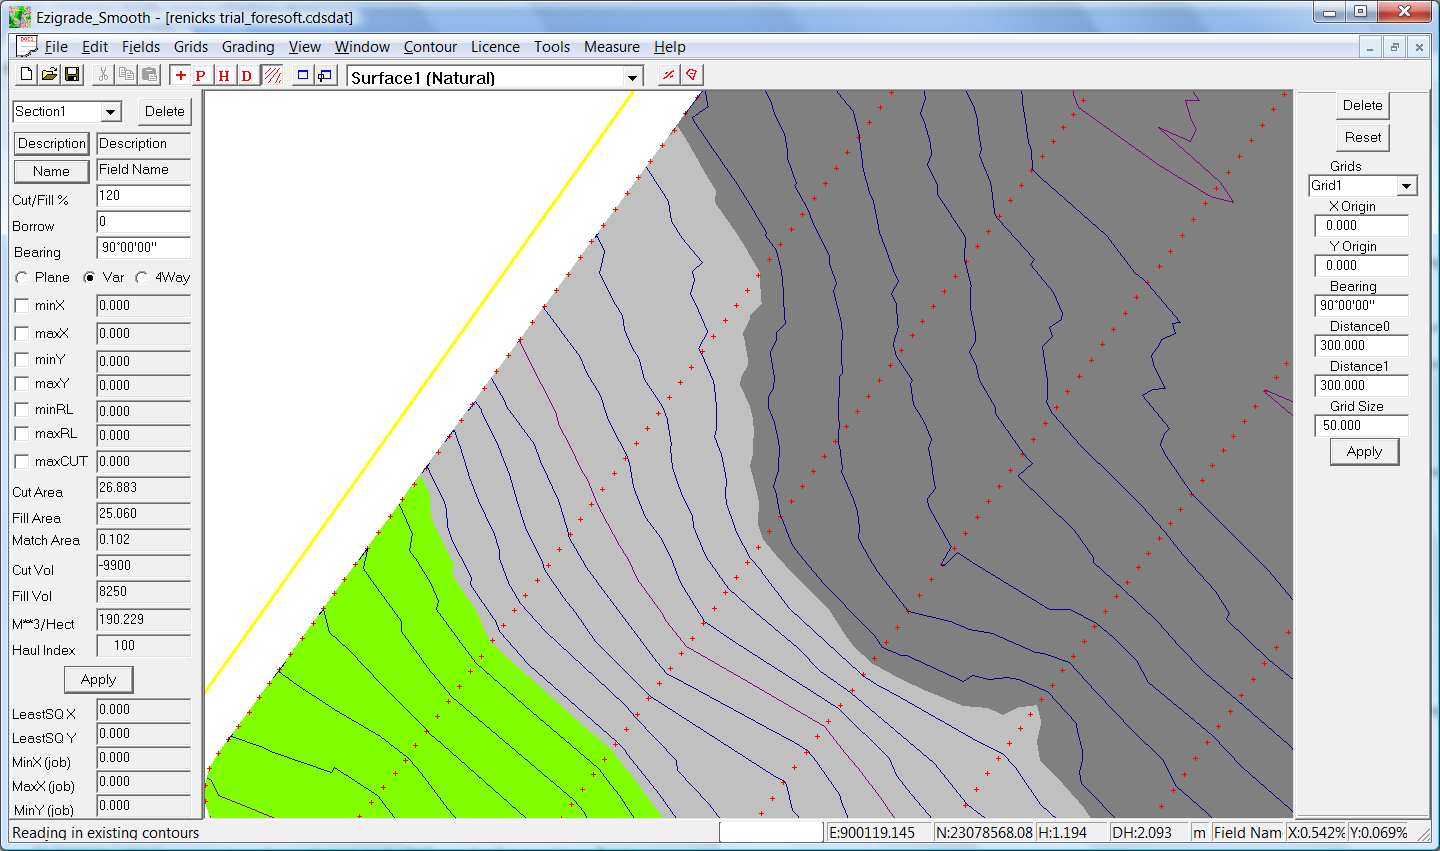
Task: Toggle the red hatch lines icon
Action: click(x=272, y=76)
